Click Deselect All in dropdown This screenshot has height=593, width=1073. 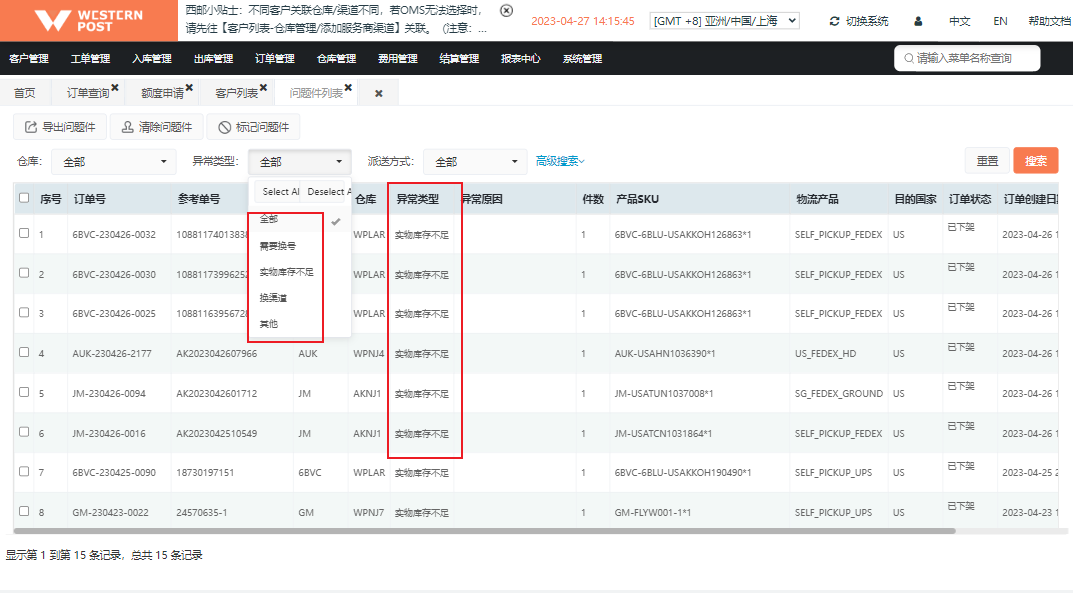[x=326, y=192]
